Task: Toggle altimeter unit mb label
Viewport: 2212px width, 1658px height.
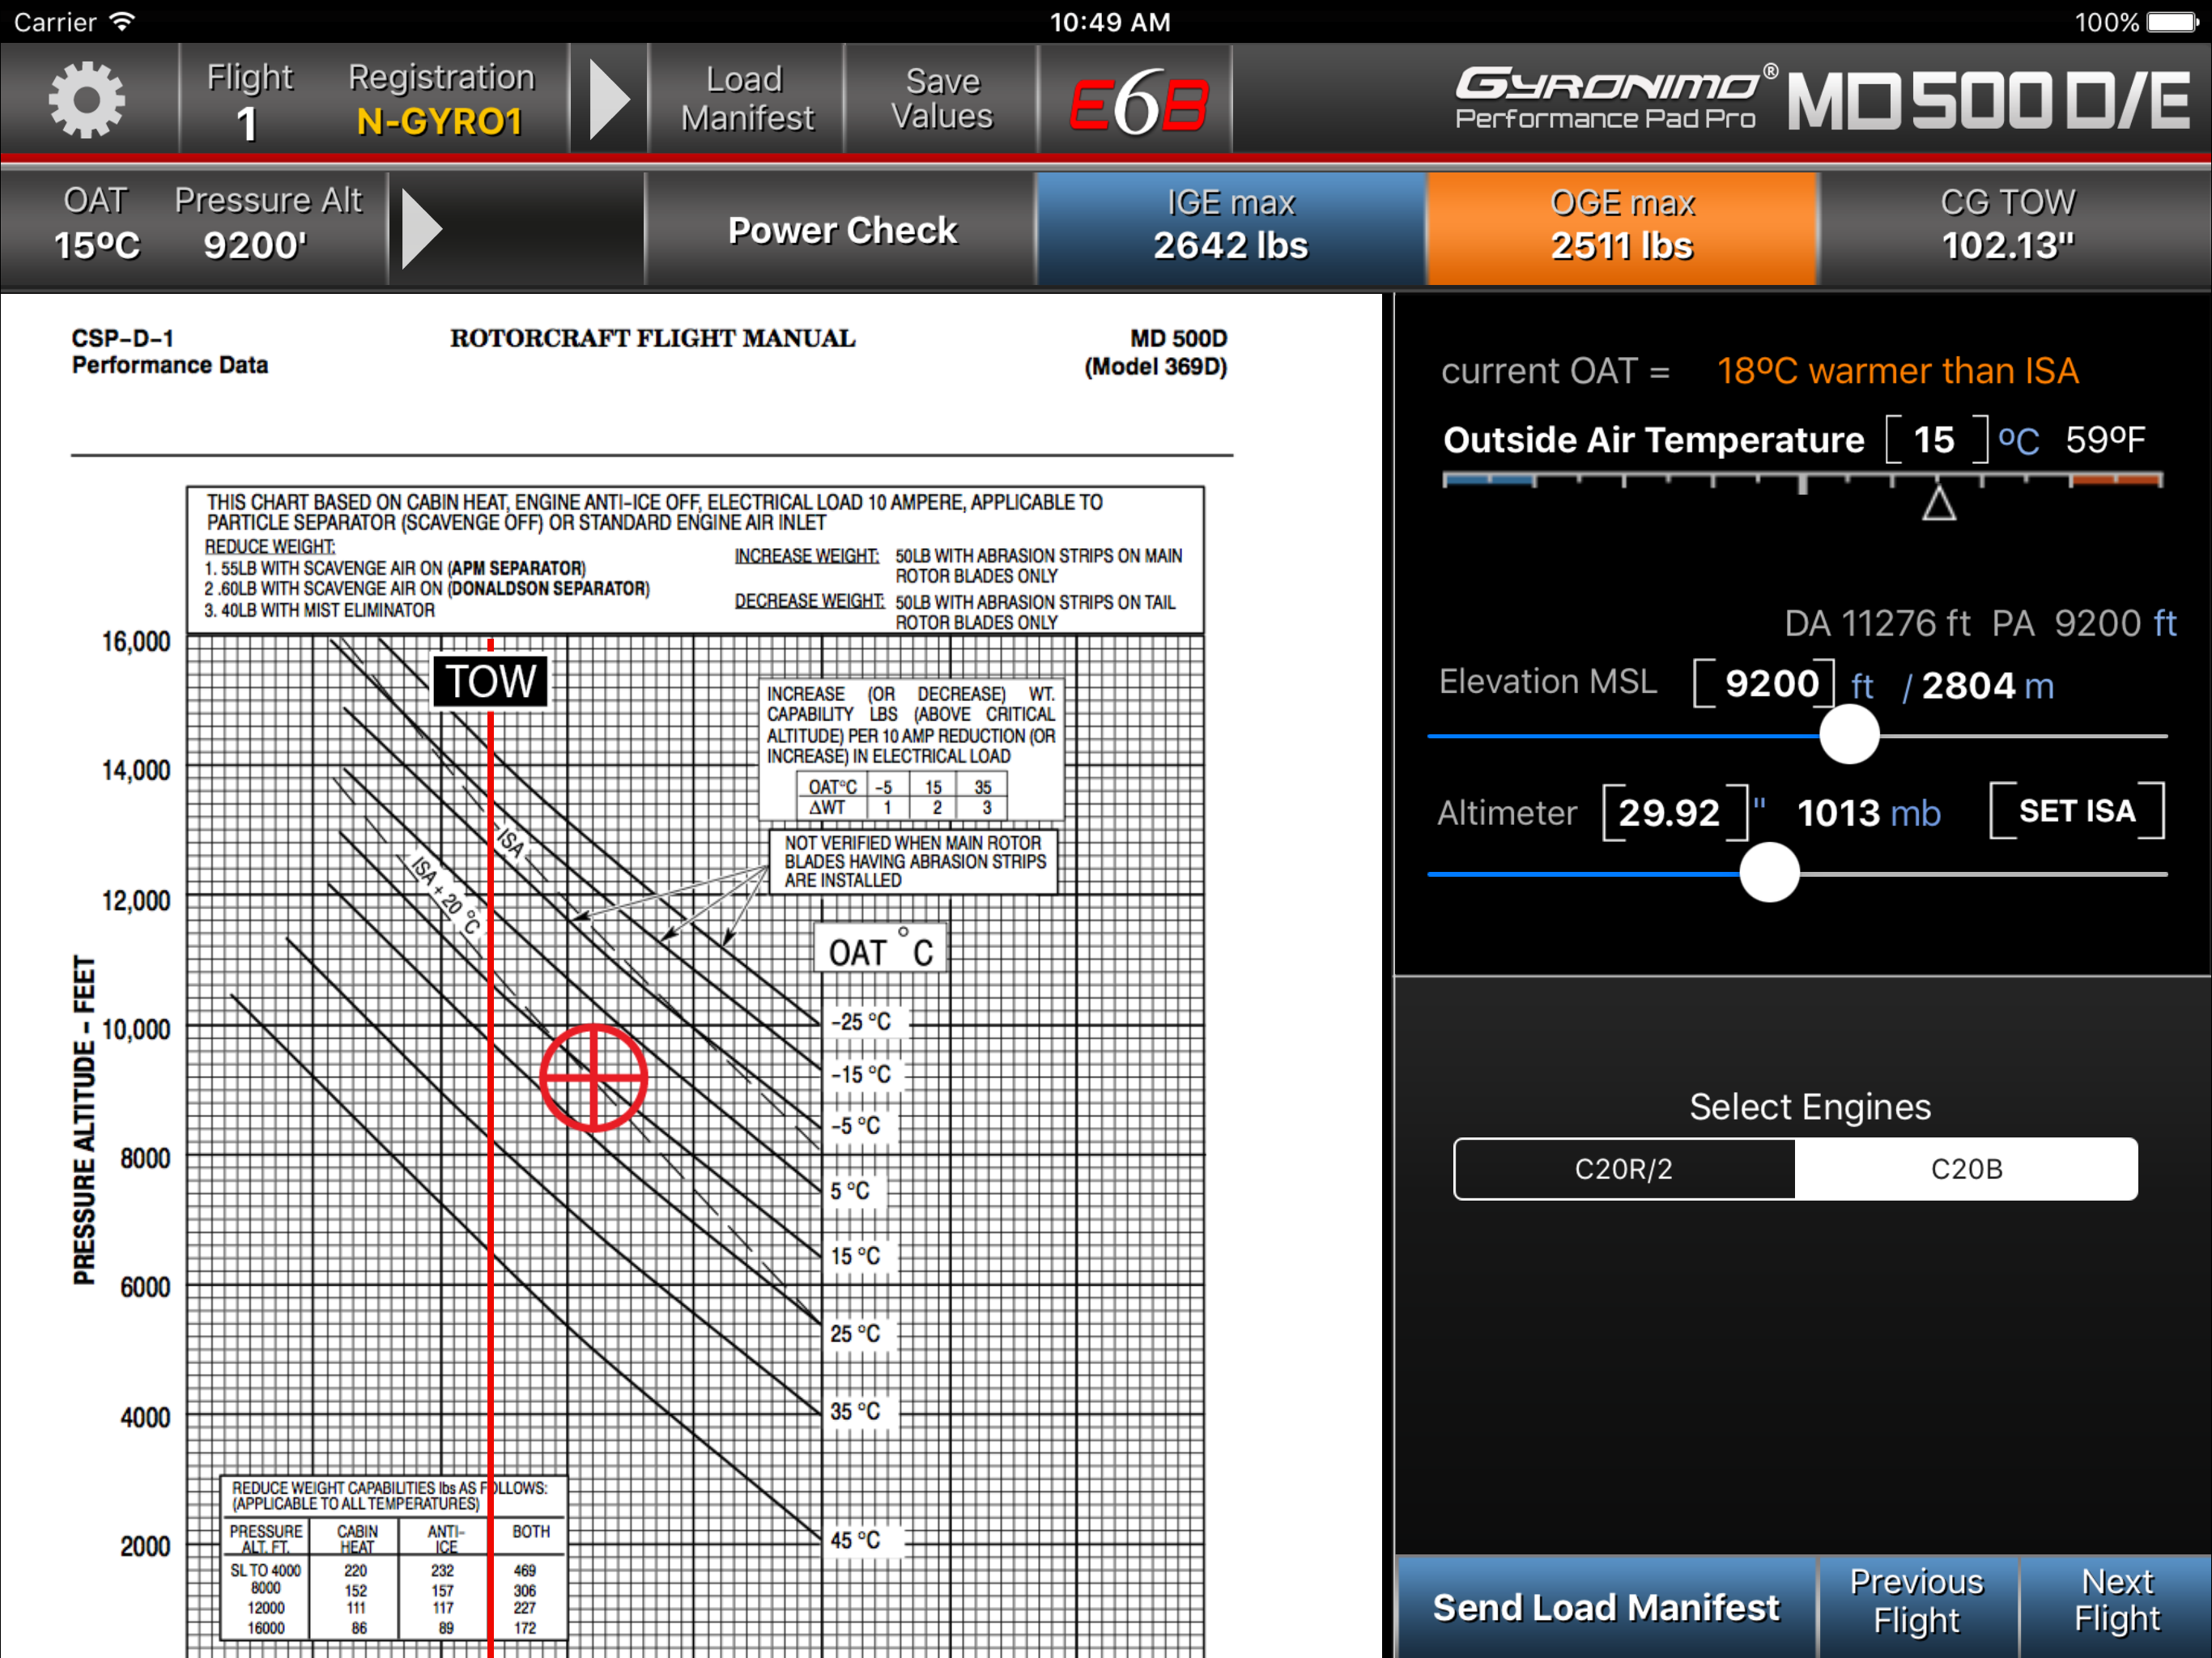Action: [x=1914, y=813]
